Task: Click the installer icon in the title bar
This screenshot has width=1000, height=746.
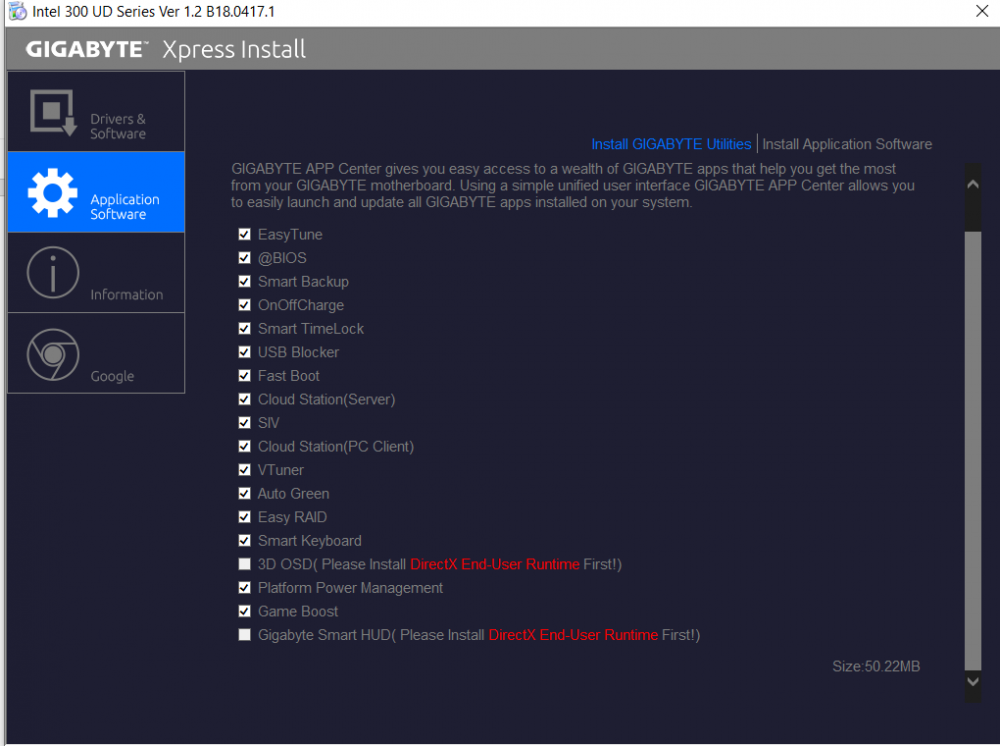Action: point(17,11)
